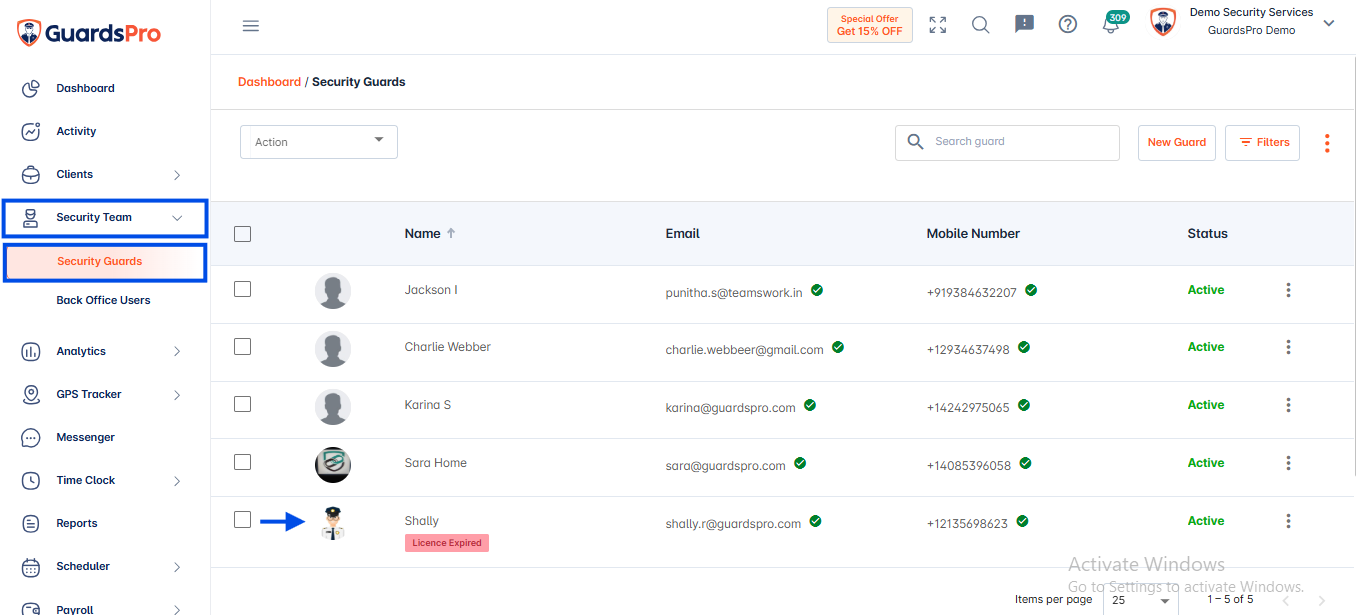Click the Payroll icon in sidebar
The image size is (1356, 615).
coord(31,608)
